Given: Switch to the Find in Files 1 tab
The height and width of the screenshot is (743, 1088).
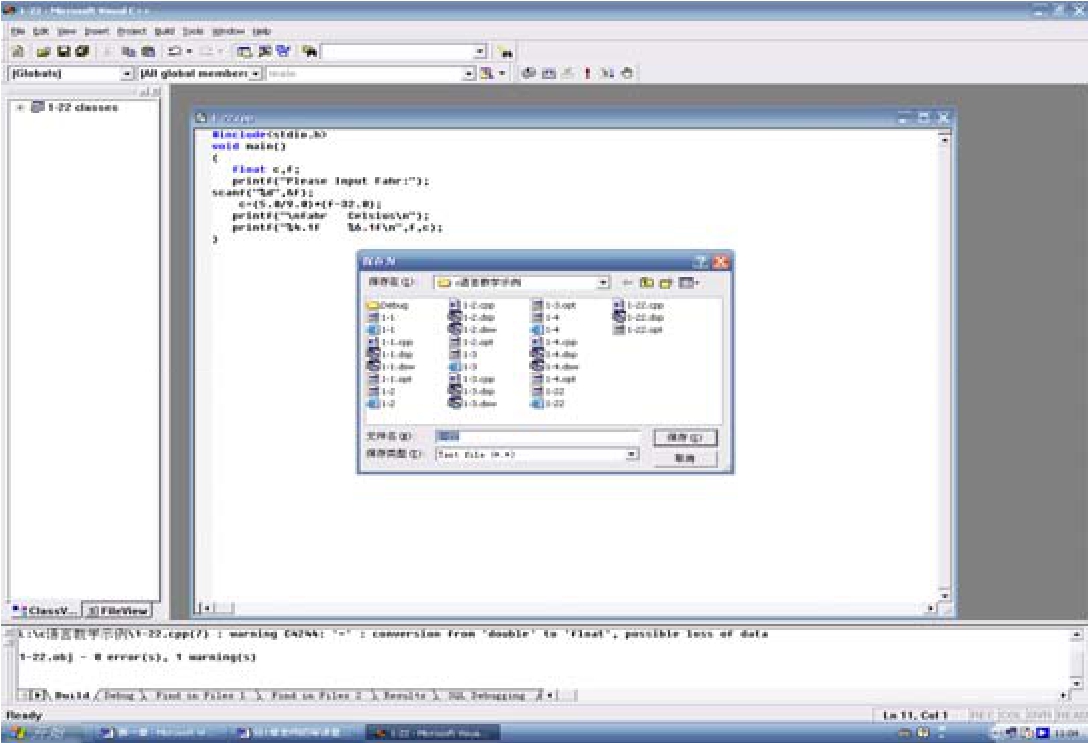Looking at the screenshot, I should (201, 695).
